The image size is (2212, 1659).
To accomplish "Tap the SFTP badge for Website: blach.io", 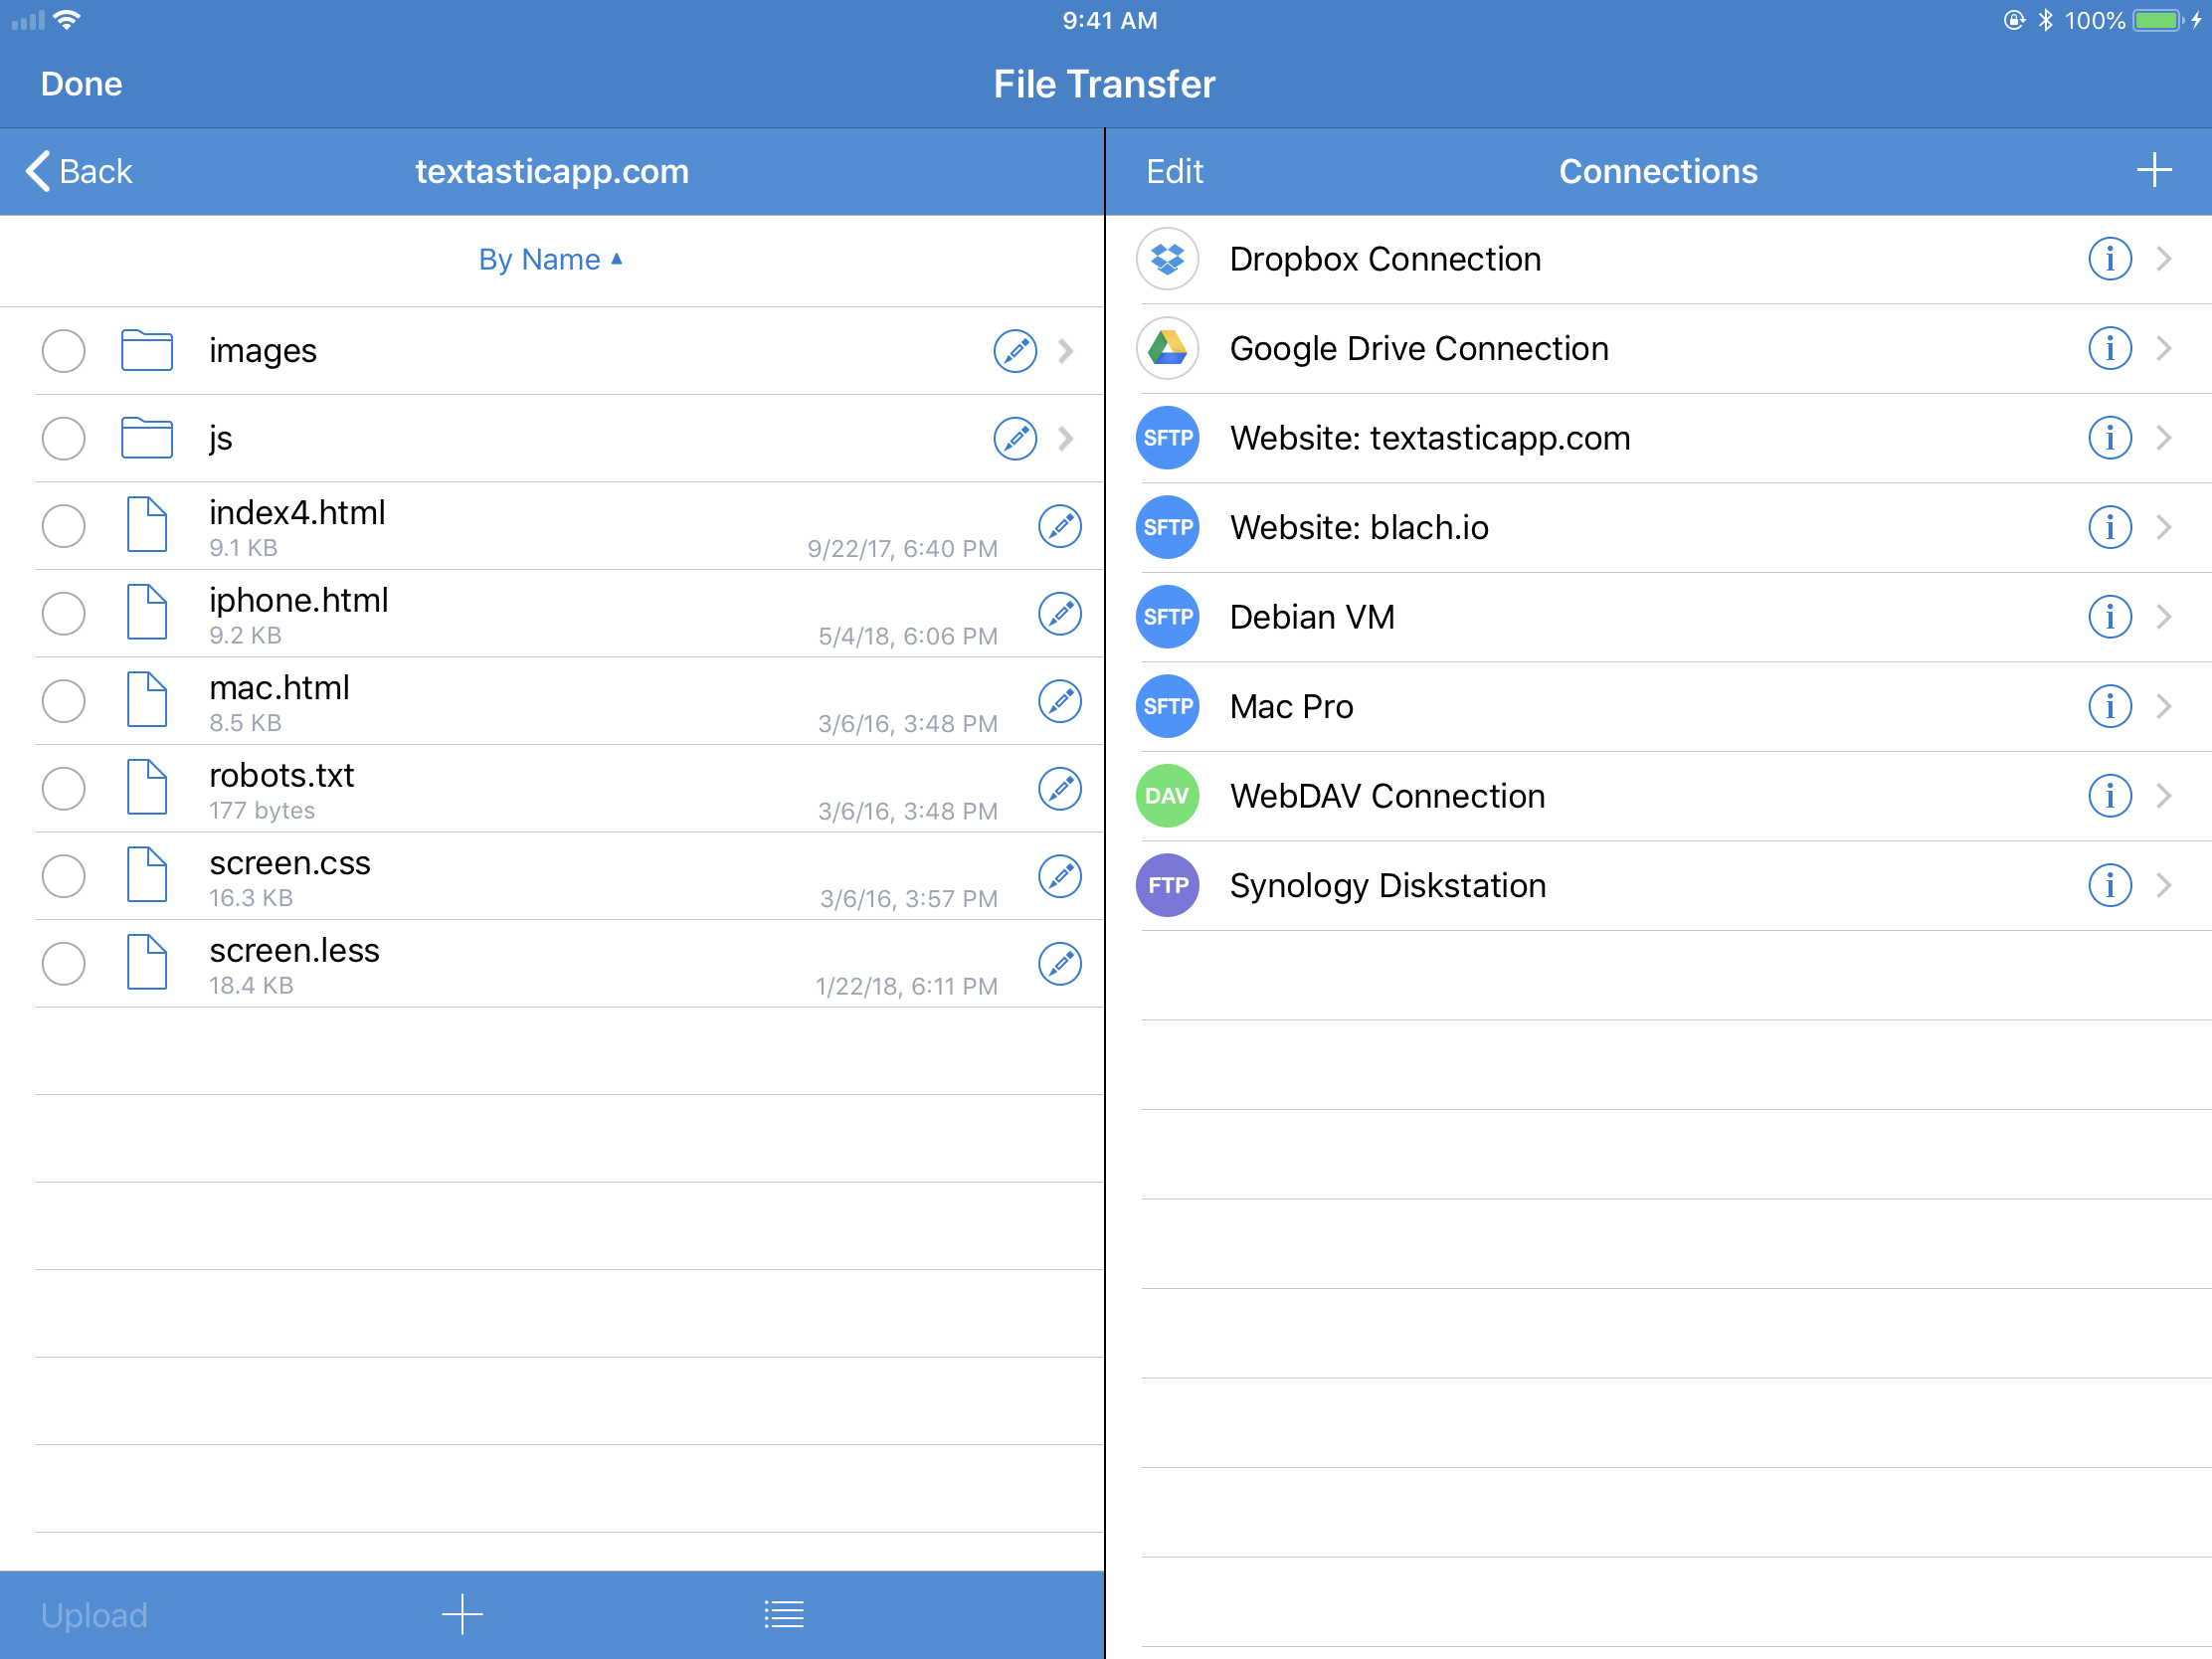I will [1167, 527].
